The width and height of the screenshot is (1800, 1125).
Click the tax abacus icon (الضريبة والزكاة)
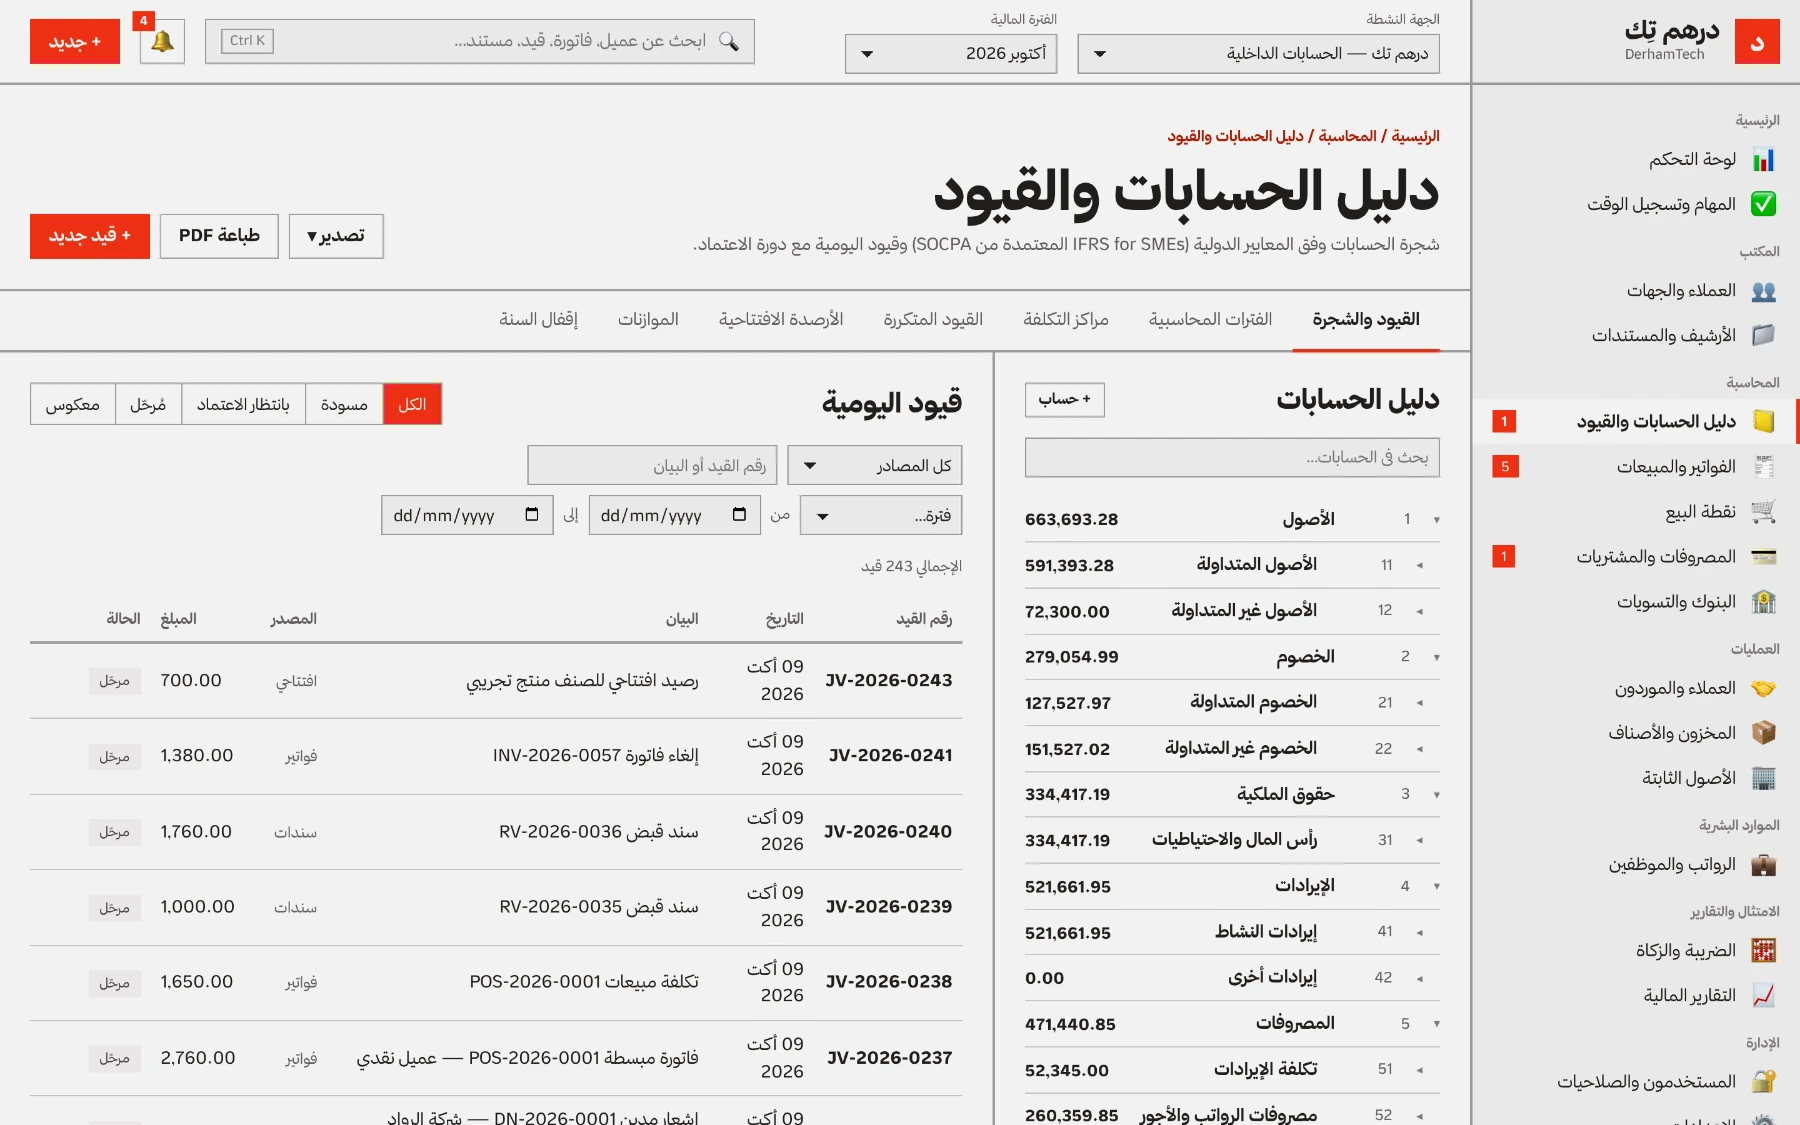[x=1763, y=951]
